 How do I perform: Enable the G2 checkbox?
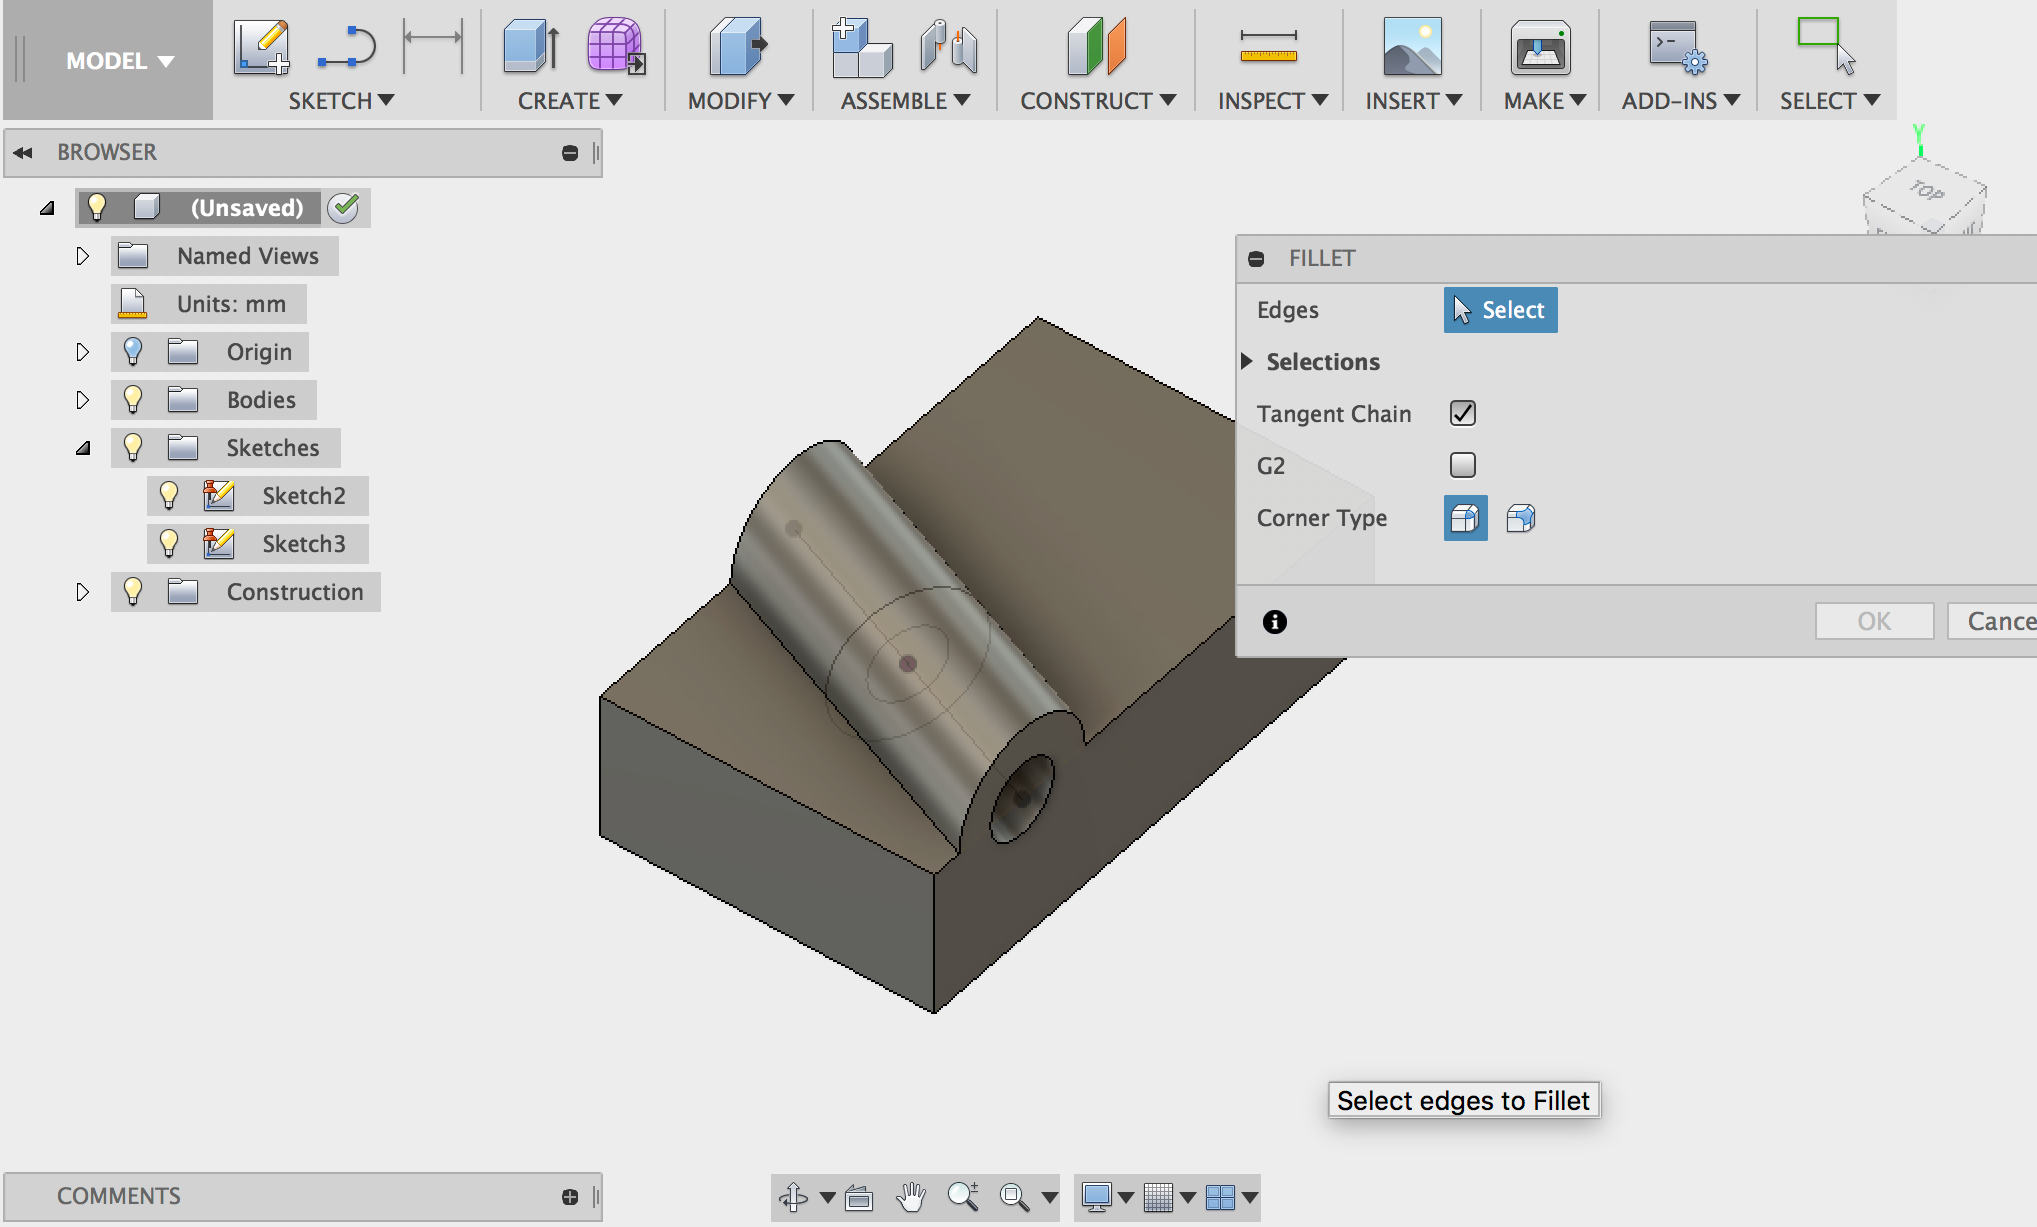1462,465
